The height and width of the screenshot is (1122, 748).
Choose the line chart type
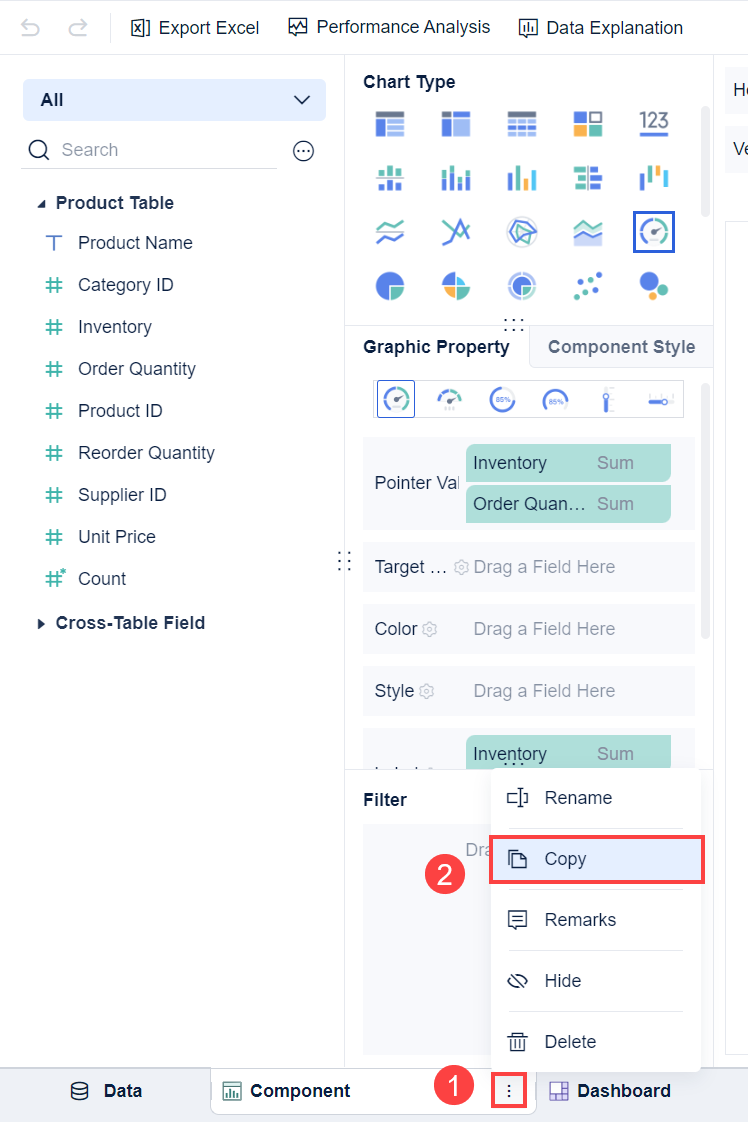389,231
